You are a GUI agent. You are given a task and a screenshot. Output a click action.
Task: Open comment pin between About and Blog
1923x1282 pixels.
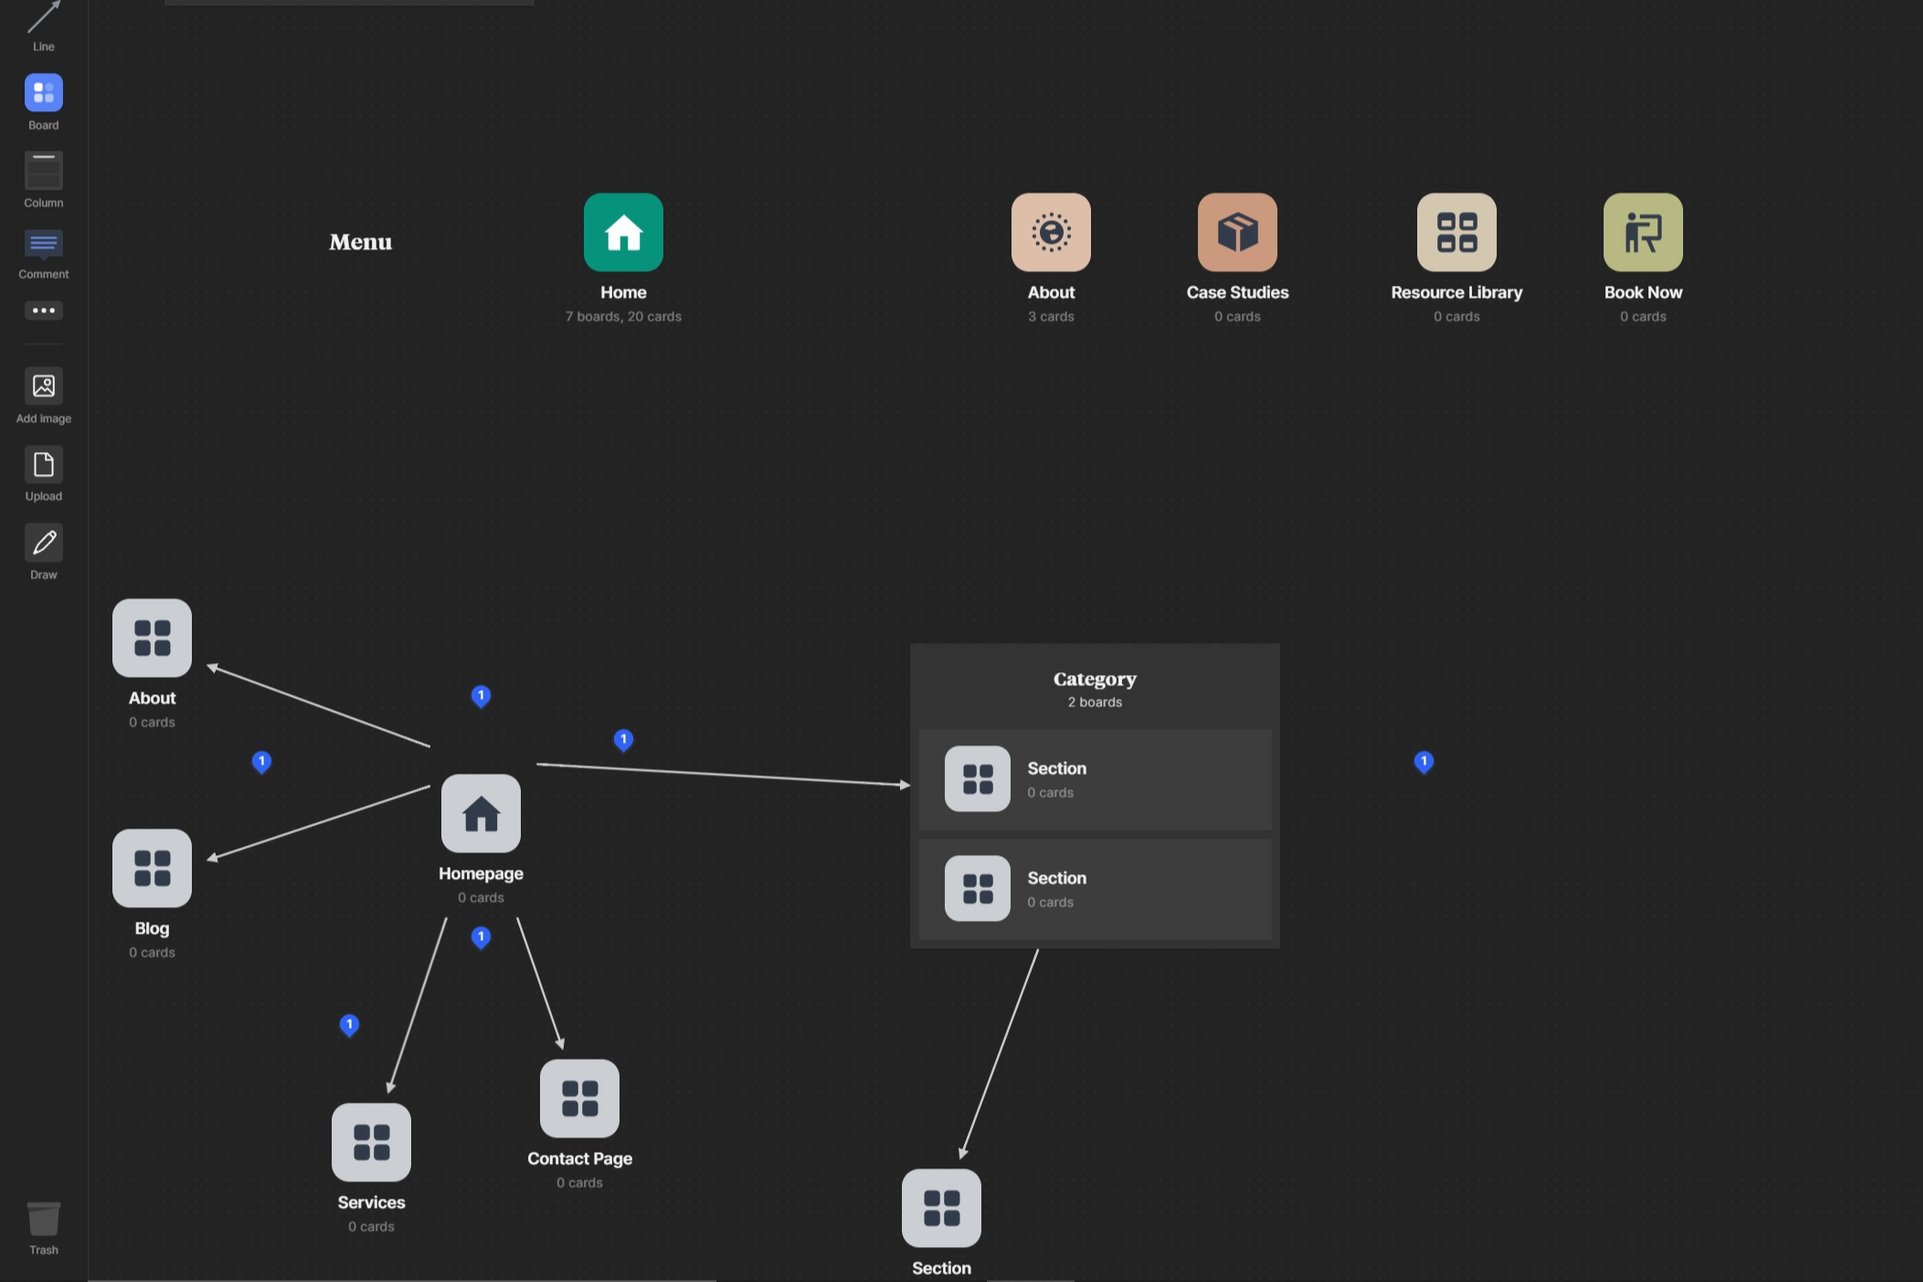[x=262, y=763]
